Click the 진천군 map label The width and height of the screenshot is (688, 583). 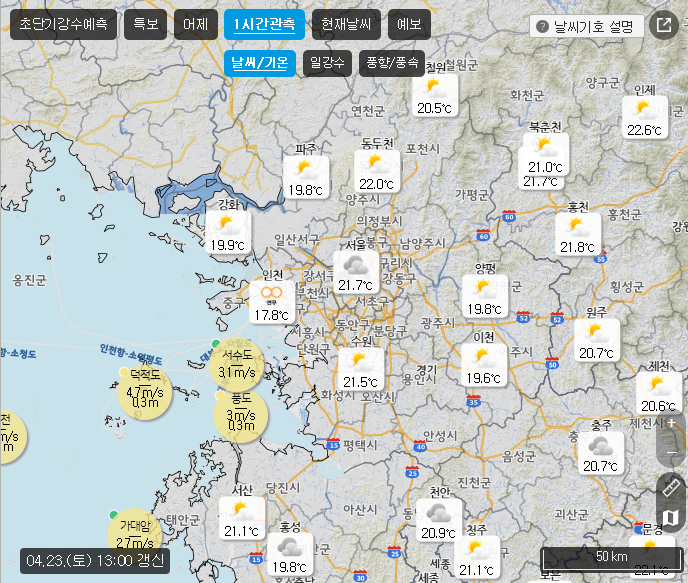click(x=474, y=483)
